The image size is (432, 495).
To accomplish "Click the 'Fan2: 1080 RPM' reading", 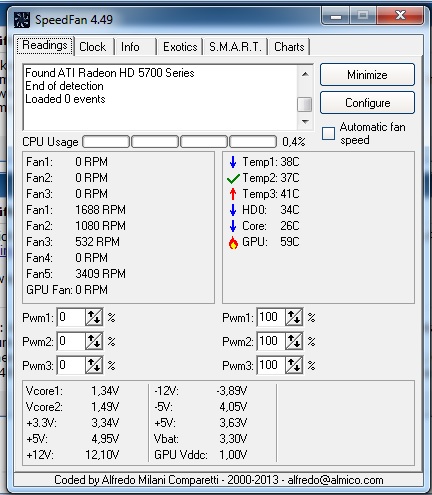I will pos(76,226).
